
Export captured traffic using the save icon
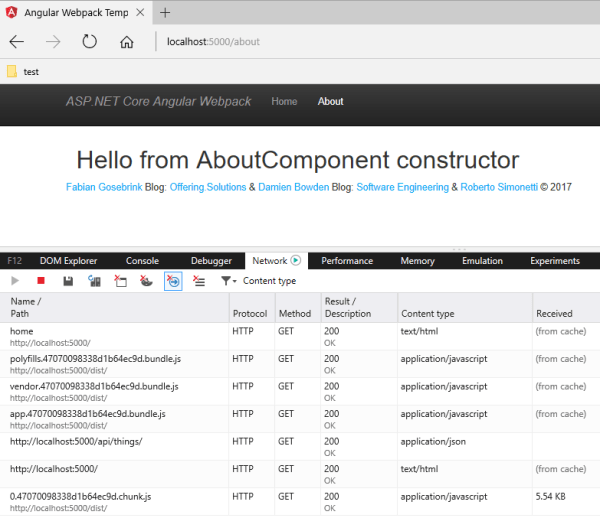click(68, 281)
